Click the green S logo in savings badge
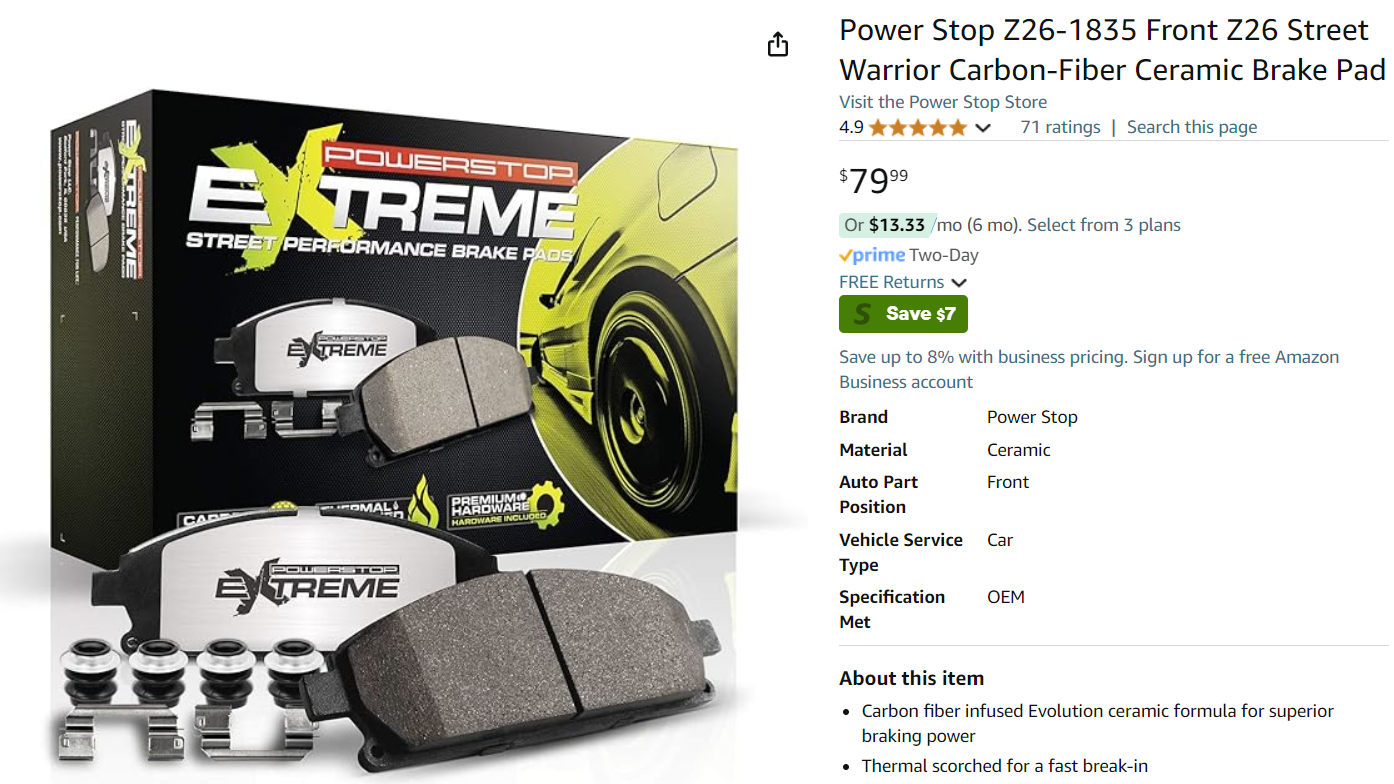 point(862,314)
